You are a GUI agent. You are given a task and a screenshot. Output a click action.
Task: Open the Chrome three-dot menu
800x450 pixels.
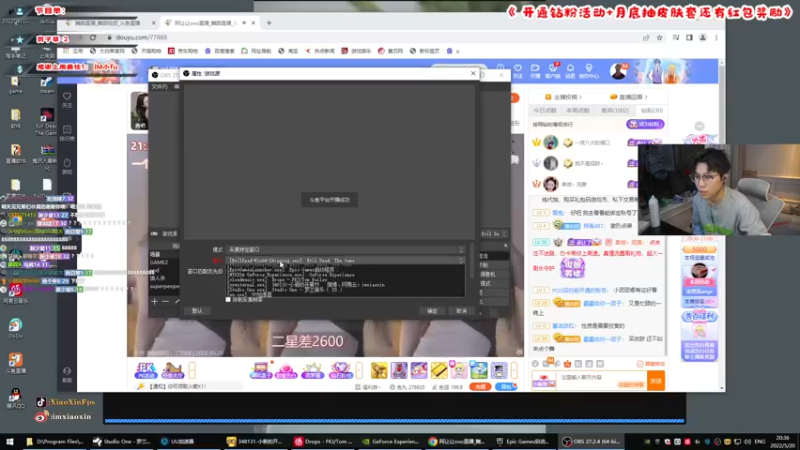click(x=716, y=37)
